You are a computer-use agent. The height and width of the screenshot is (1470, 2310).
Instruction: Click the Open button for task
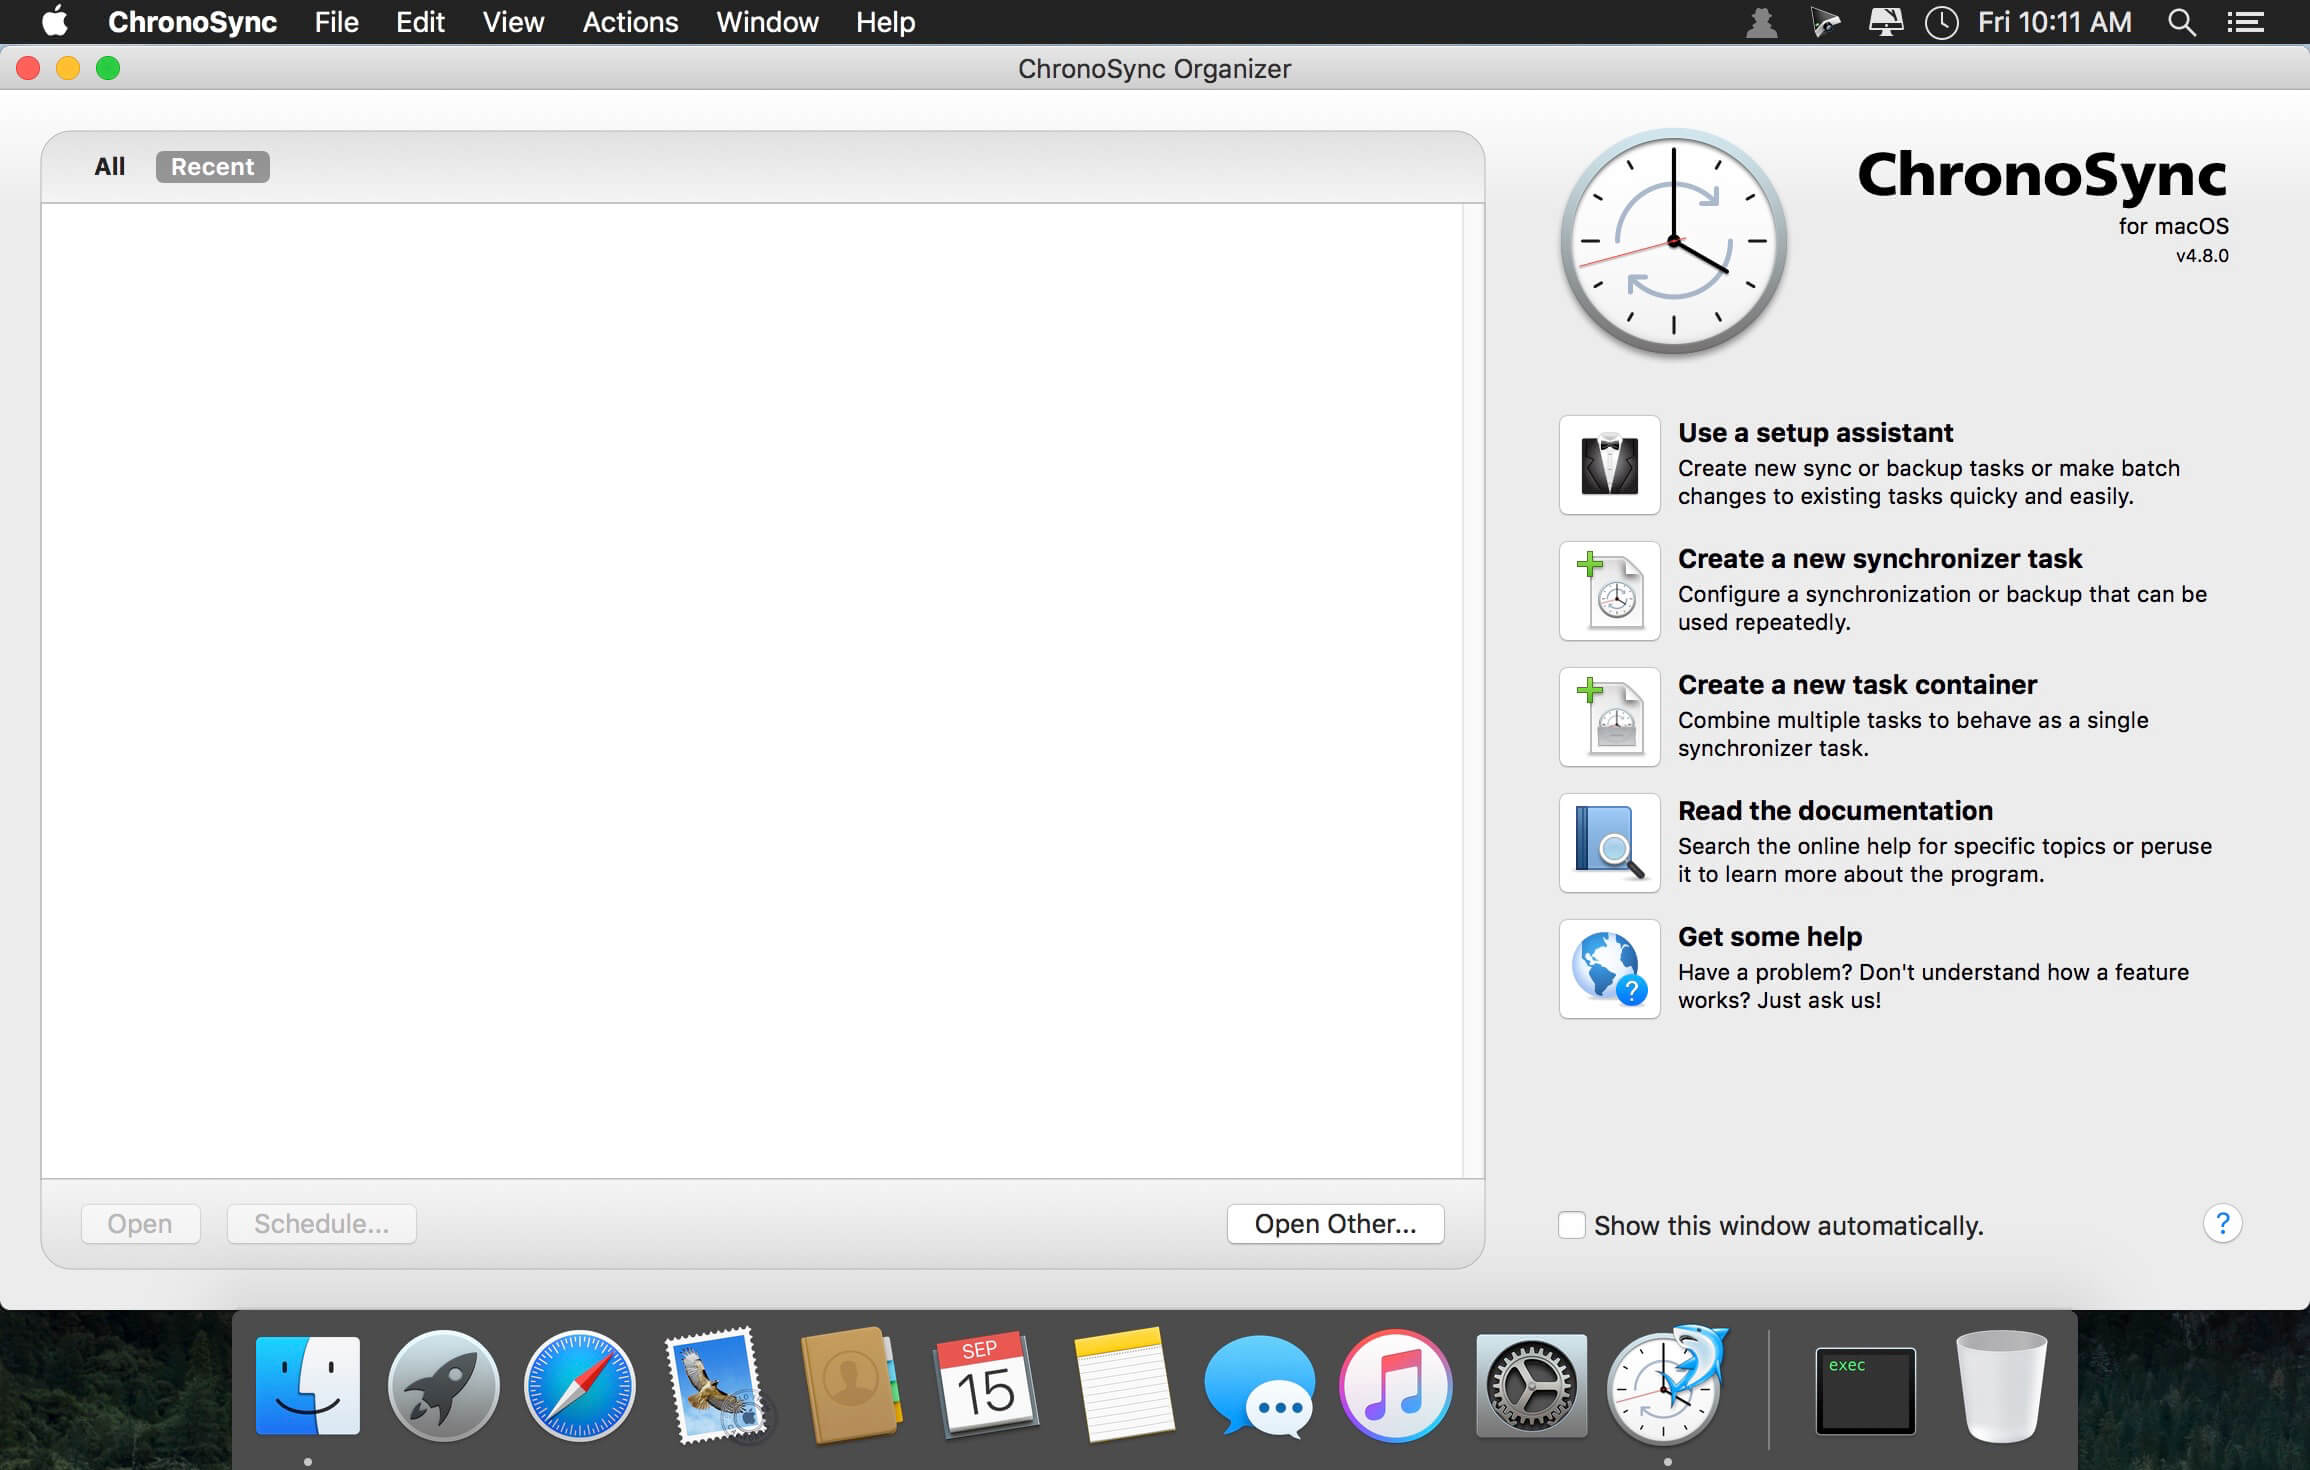point(138,1224)
